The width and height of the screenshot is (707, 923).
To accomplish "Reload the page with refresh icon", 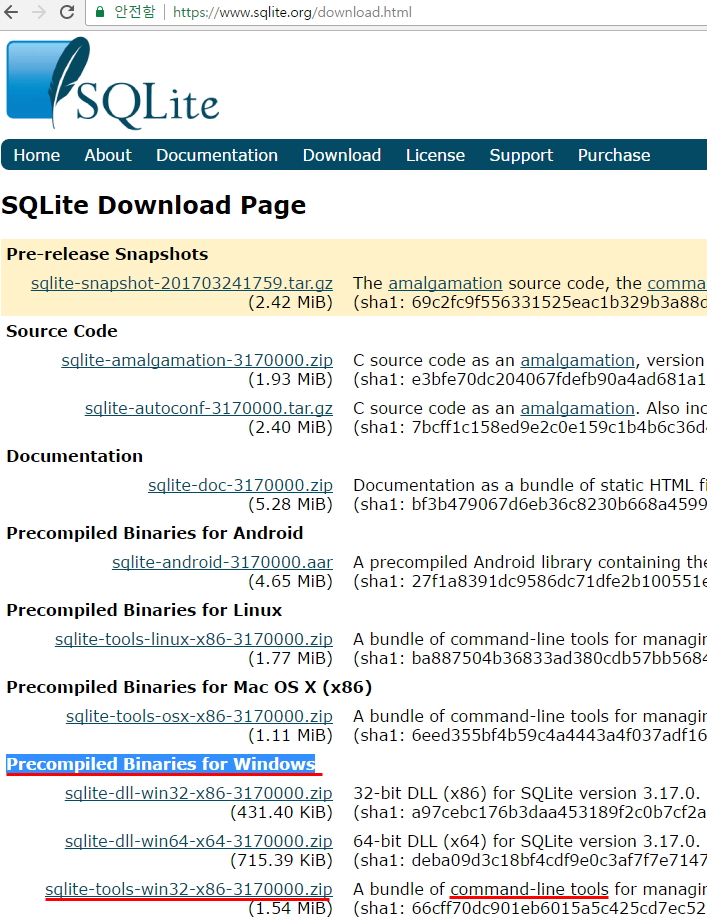I will [x=67, y=12].
